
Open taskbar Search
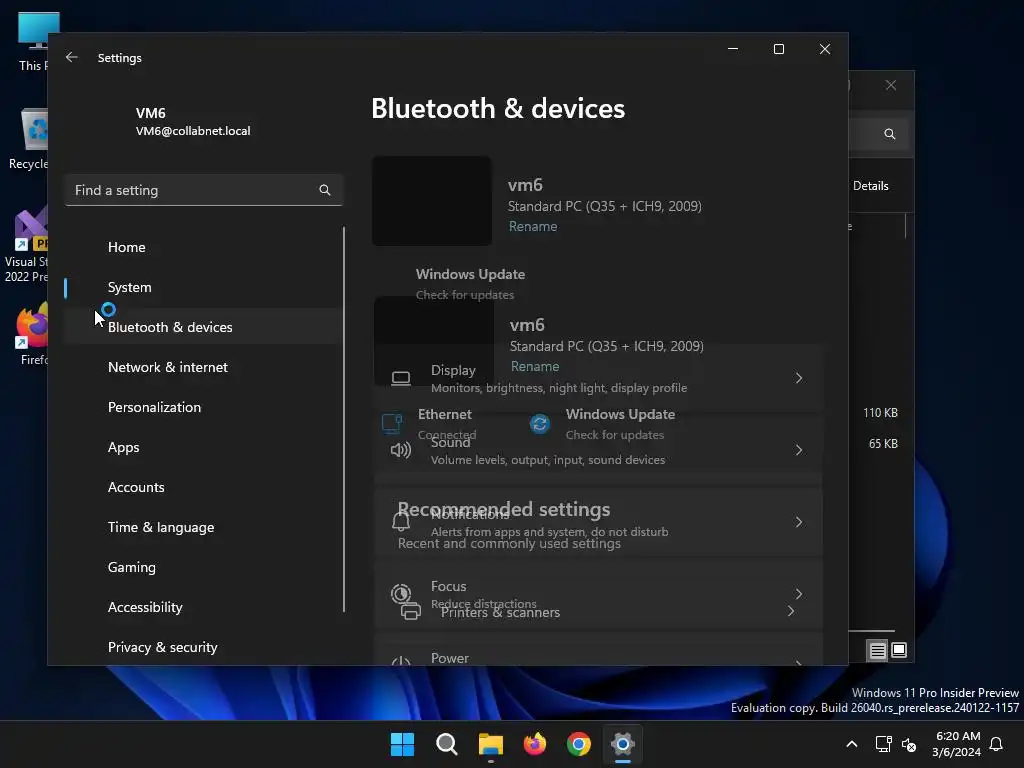point(447,744)
